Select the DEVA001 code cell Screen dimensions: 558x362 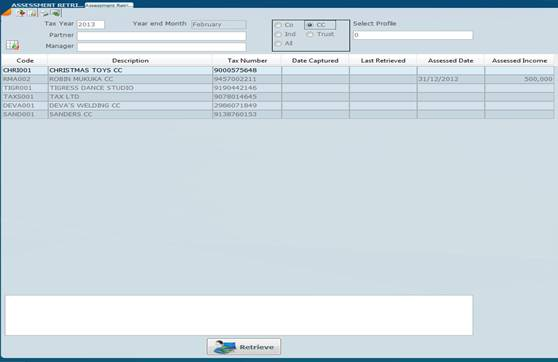25,106
